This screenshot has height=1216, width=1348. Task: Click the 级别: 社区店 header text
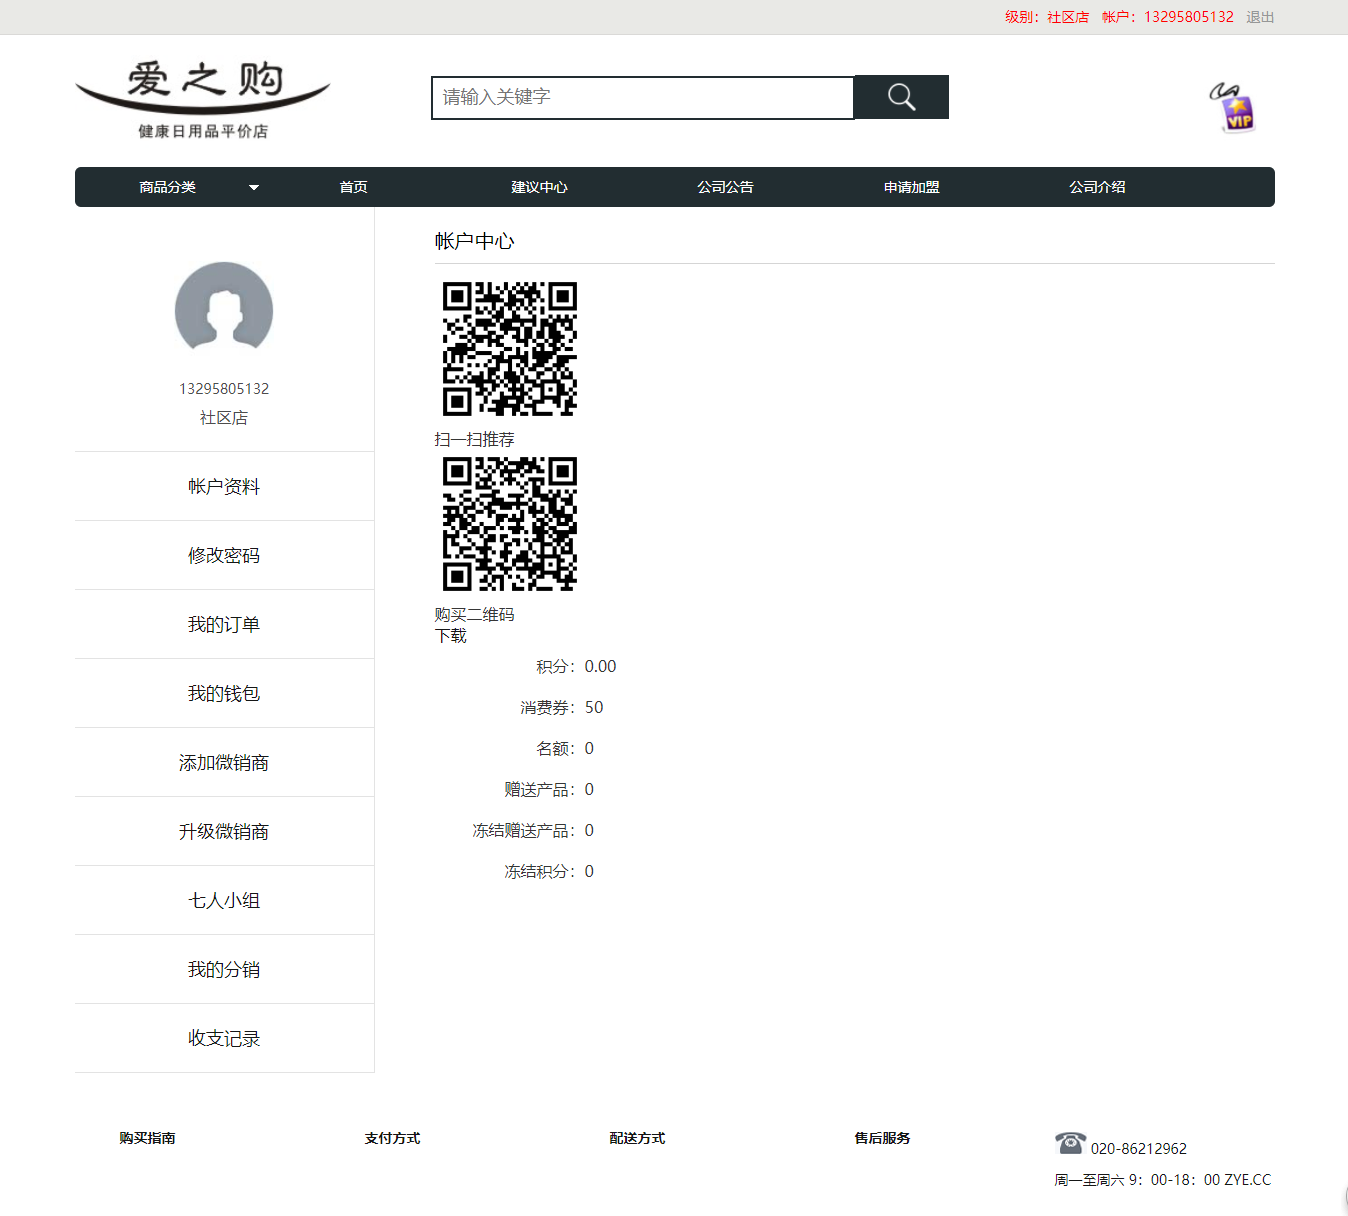1047,17
